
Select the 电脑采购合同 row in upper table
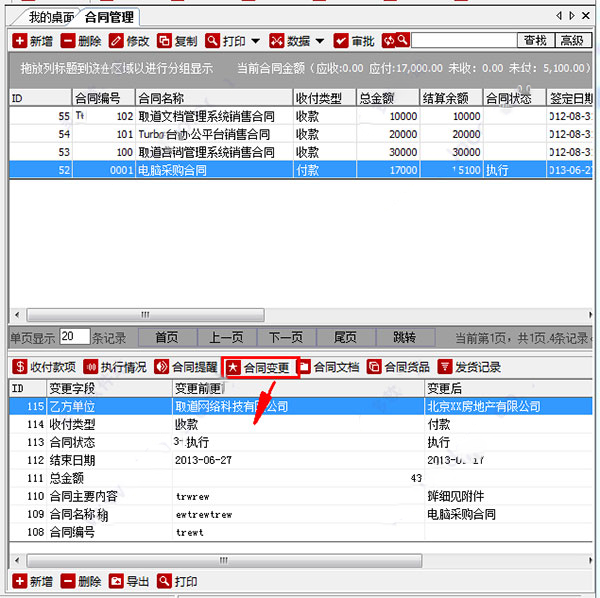pos(301,170)
